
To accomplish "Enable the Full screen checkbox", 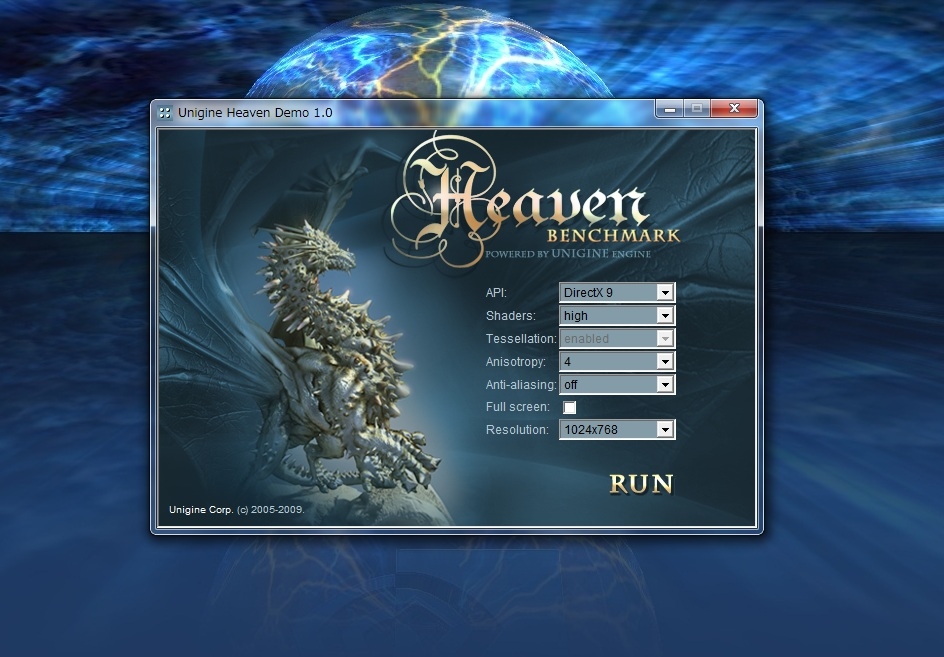I will click(570, 408).
